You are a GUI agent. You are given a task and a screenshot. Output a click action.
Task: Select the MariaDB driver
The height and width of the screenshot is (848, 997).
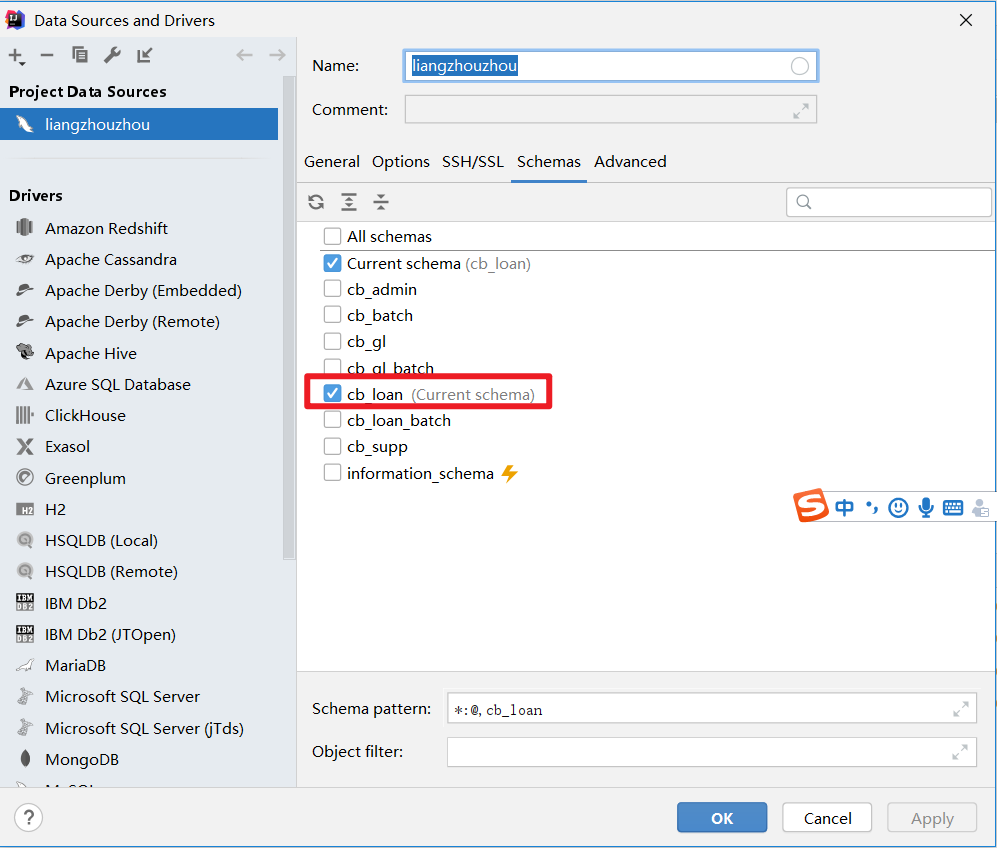(75, 666)
